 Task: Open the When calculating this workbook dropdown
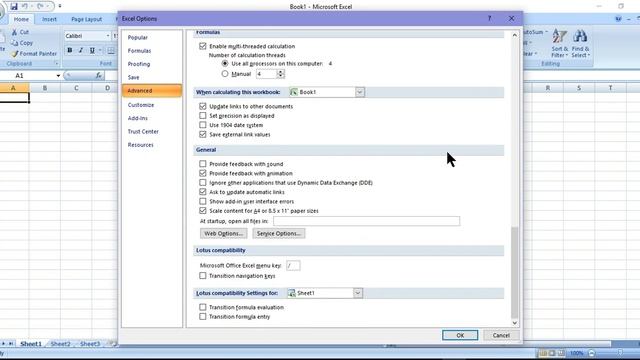click(360, 92)
